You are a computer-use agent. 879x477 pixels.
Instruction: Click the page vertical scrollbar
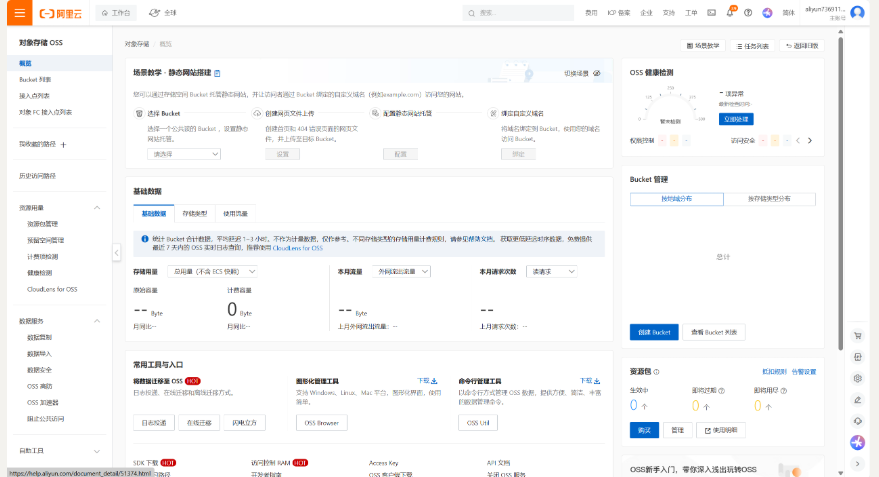(840, 191)
